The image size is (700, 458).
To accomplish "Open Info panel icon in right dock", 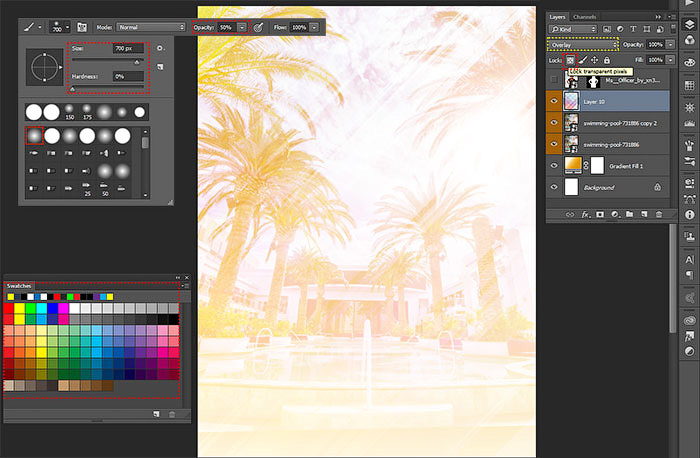I will point(689,215).
